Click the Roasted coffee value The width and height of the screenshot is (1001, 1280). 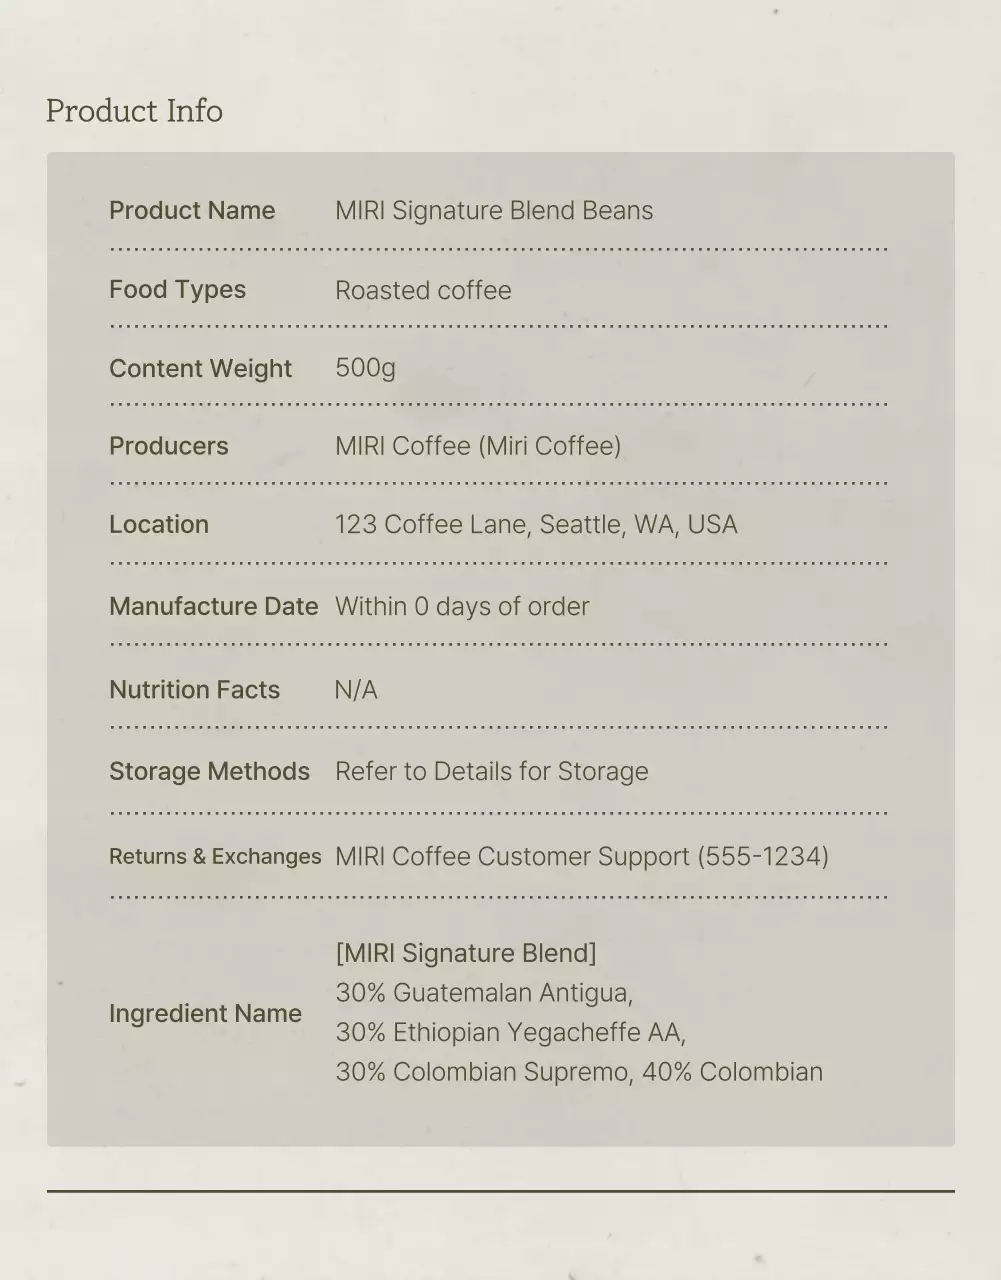423,290
